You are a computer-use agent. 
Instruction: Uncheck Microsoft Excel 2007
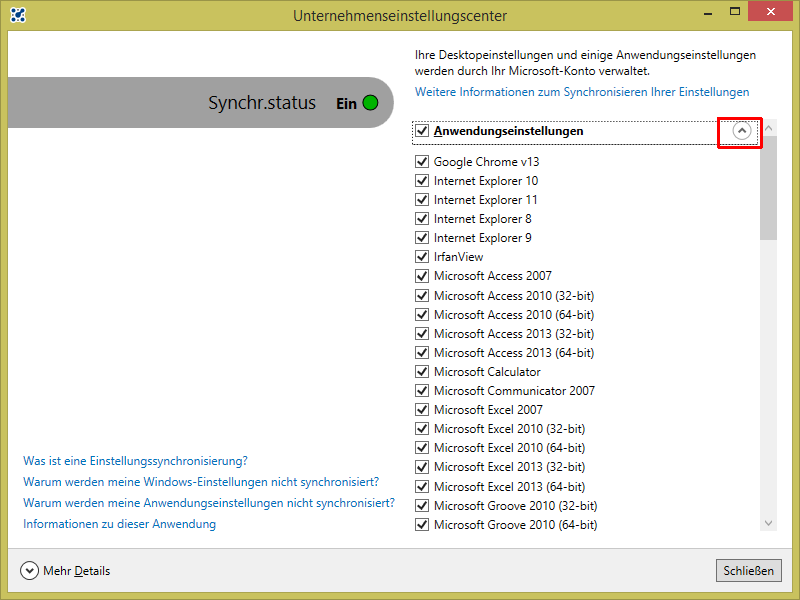(x=422, y=410)
